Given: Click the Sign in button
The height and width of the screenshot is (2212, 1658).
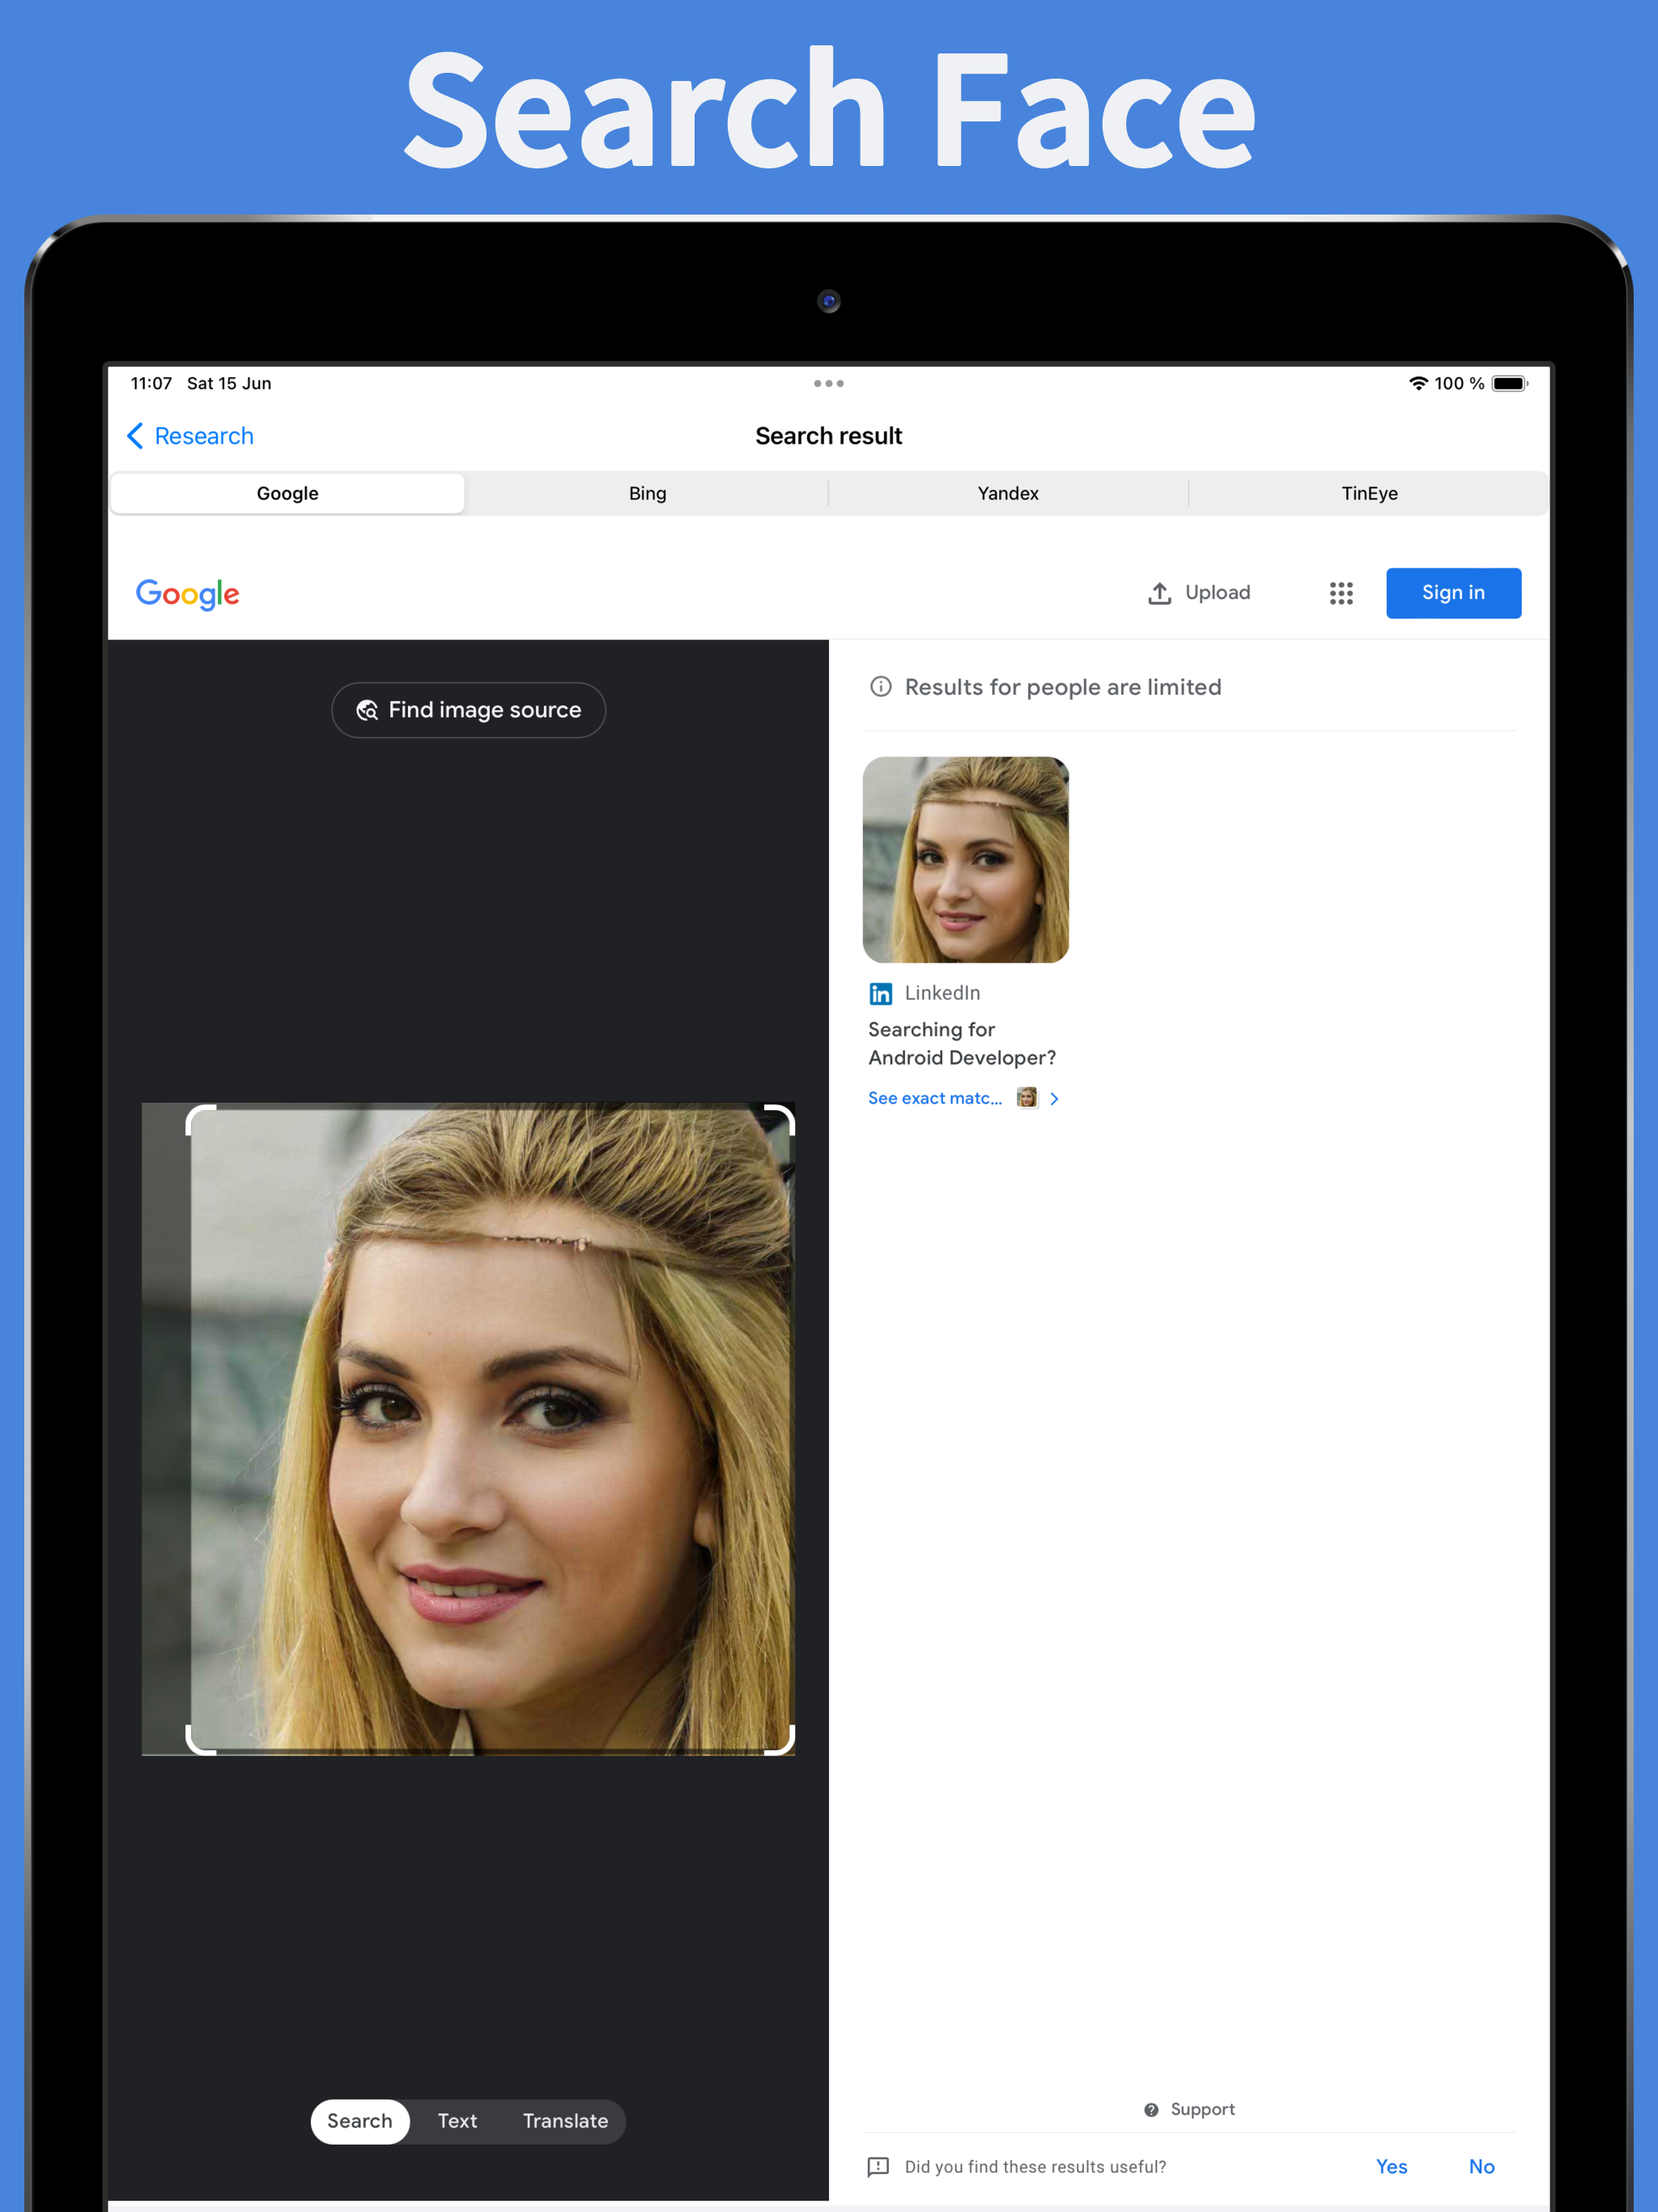Looking at the screenshot, I should (x=1453, y=593).
